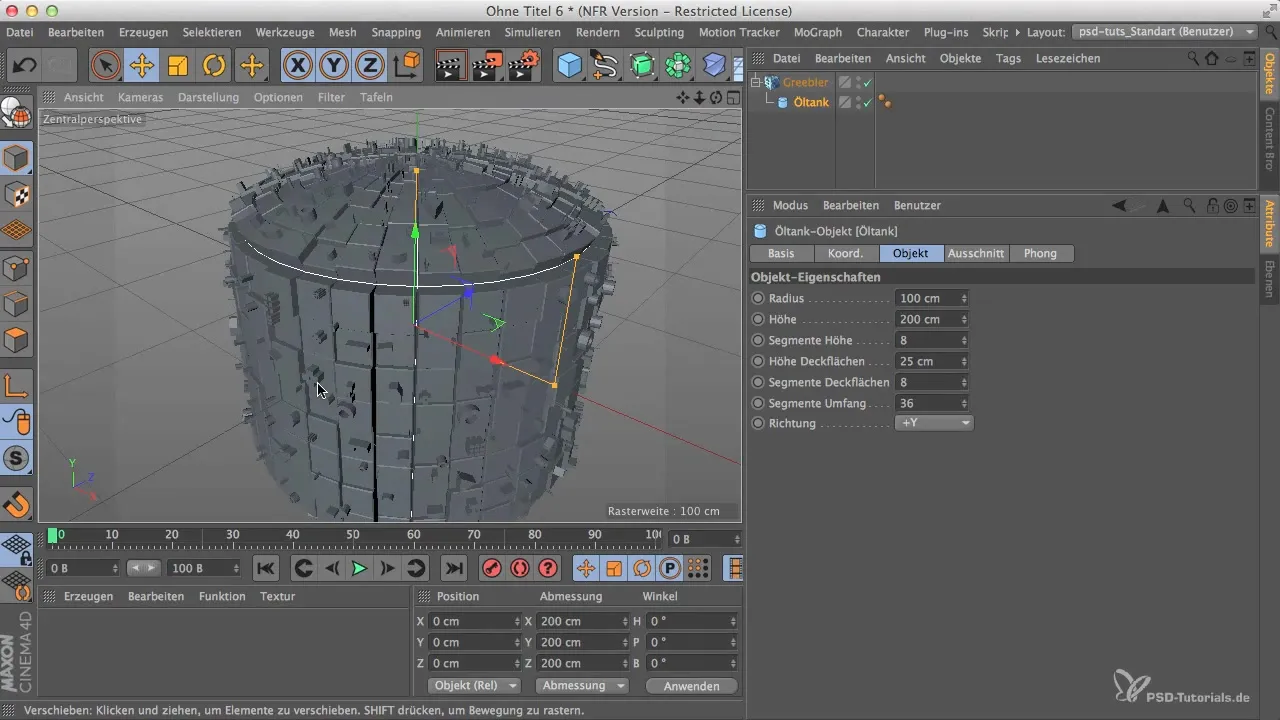Screen dimensions: 1280x720
Task: Click the Segmente Umfang stepper arrows
Action: (x=964, y=403)
